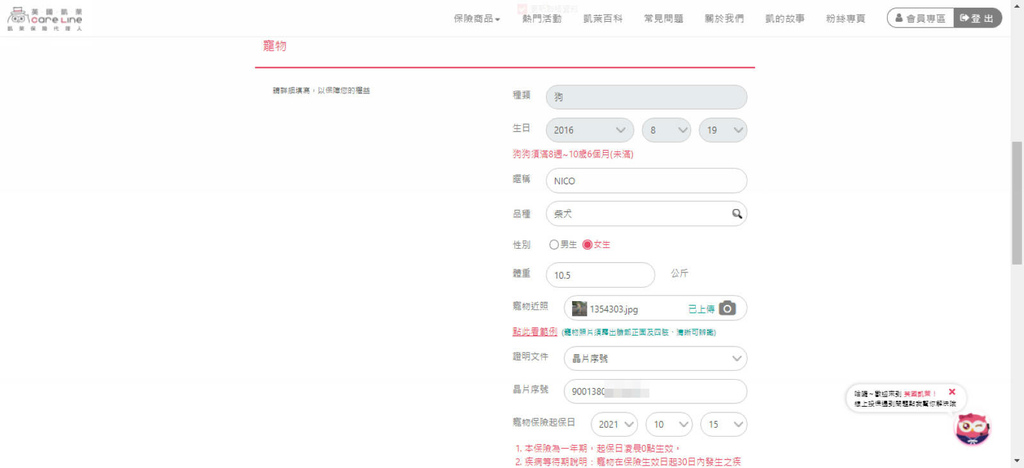Click the 寵物 section heading
1024x468 pixels.
tap(274, 46)
